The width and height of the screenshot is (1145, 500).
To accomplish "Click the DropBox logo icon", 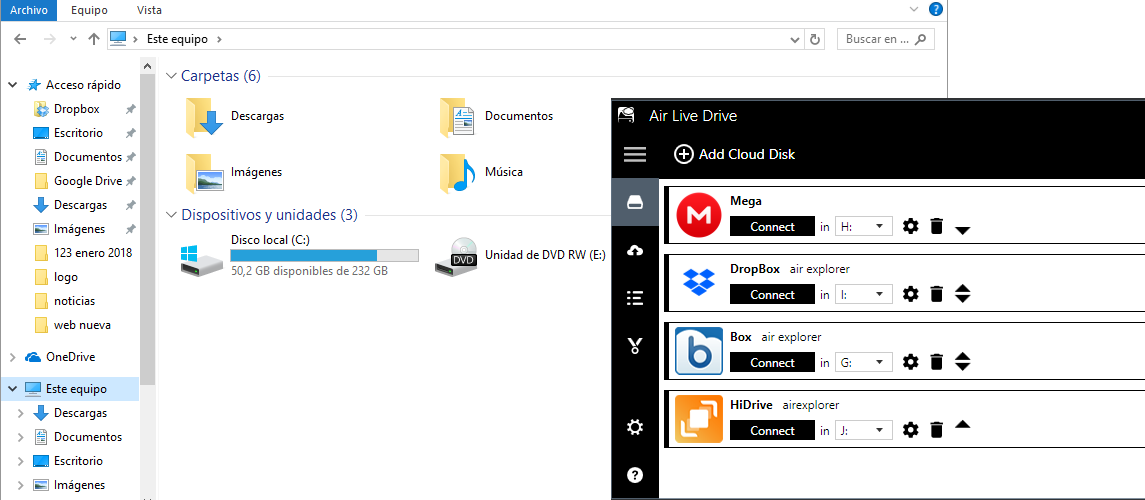I will coord(699,282).
